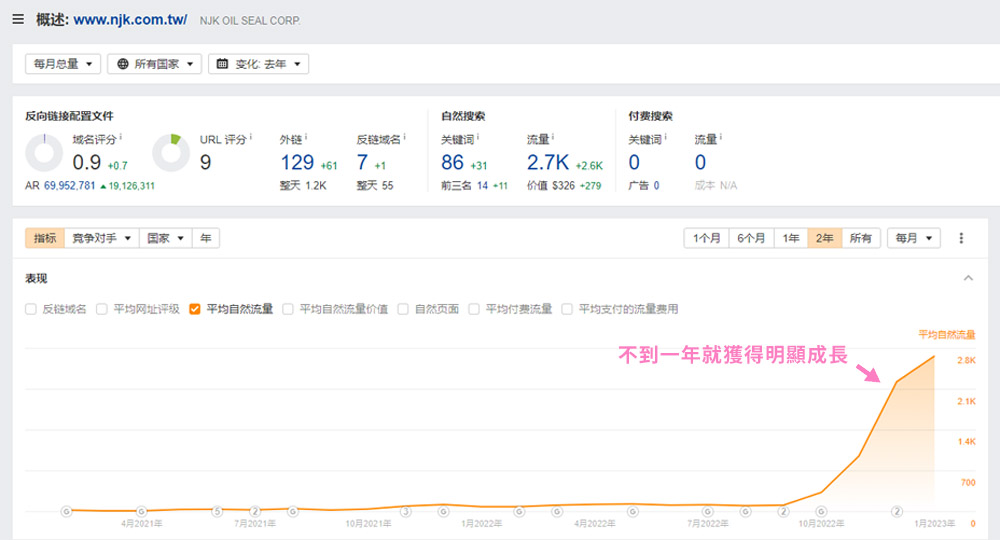
Task: Open the 129 外链 count link
Action: (x=297, y=163)
